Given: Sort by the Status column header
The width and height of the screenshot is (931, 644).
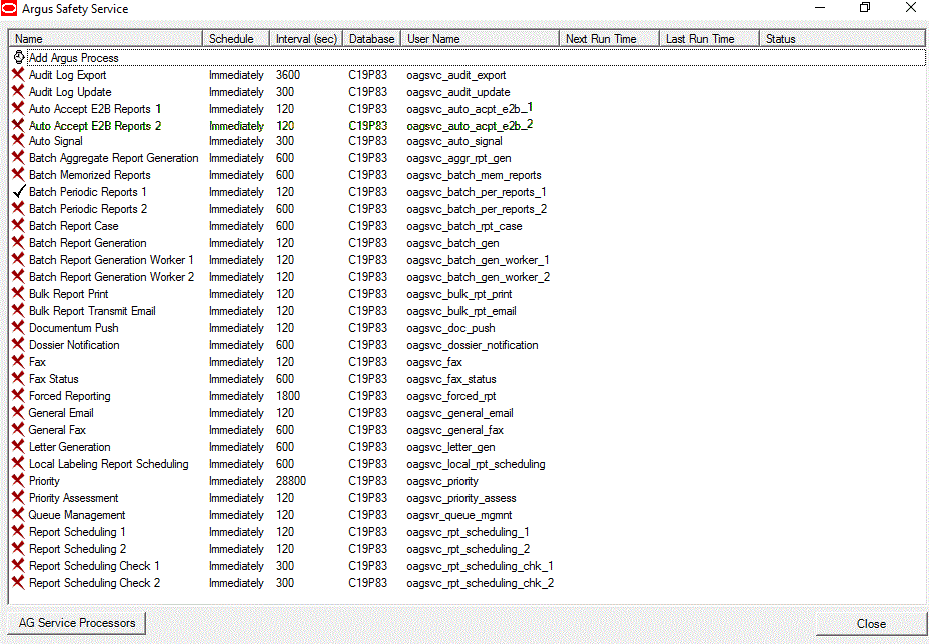Looking at the screenshot, I should pos(842,39).
